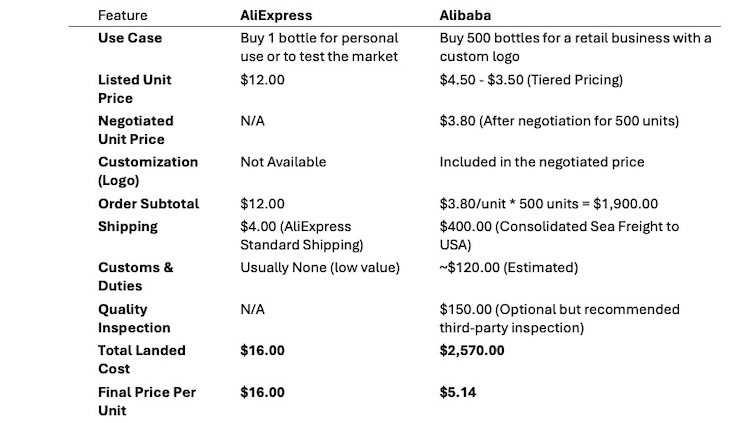Select the Listed Unit Price label

(134, 89)
